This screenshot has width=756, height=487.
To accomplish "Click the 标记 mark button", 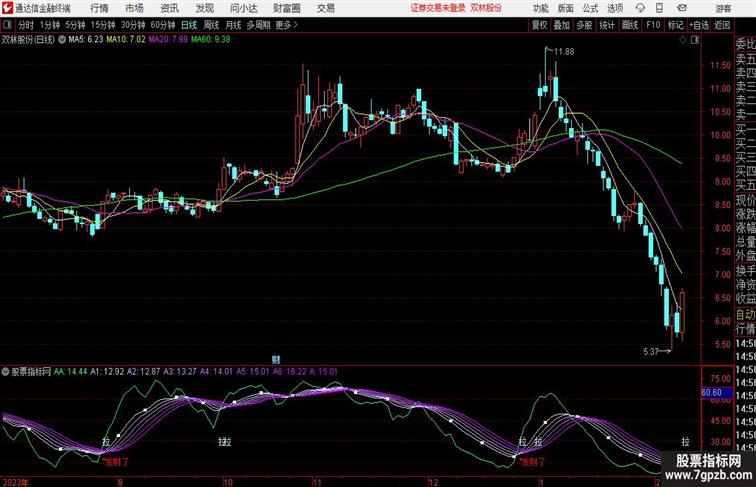I will tap(675, 25).
